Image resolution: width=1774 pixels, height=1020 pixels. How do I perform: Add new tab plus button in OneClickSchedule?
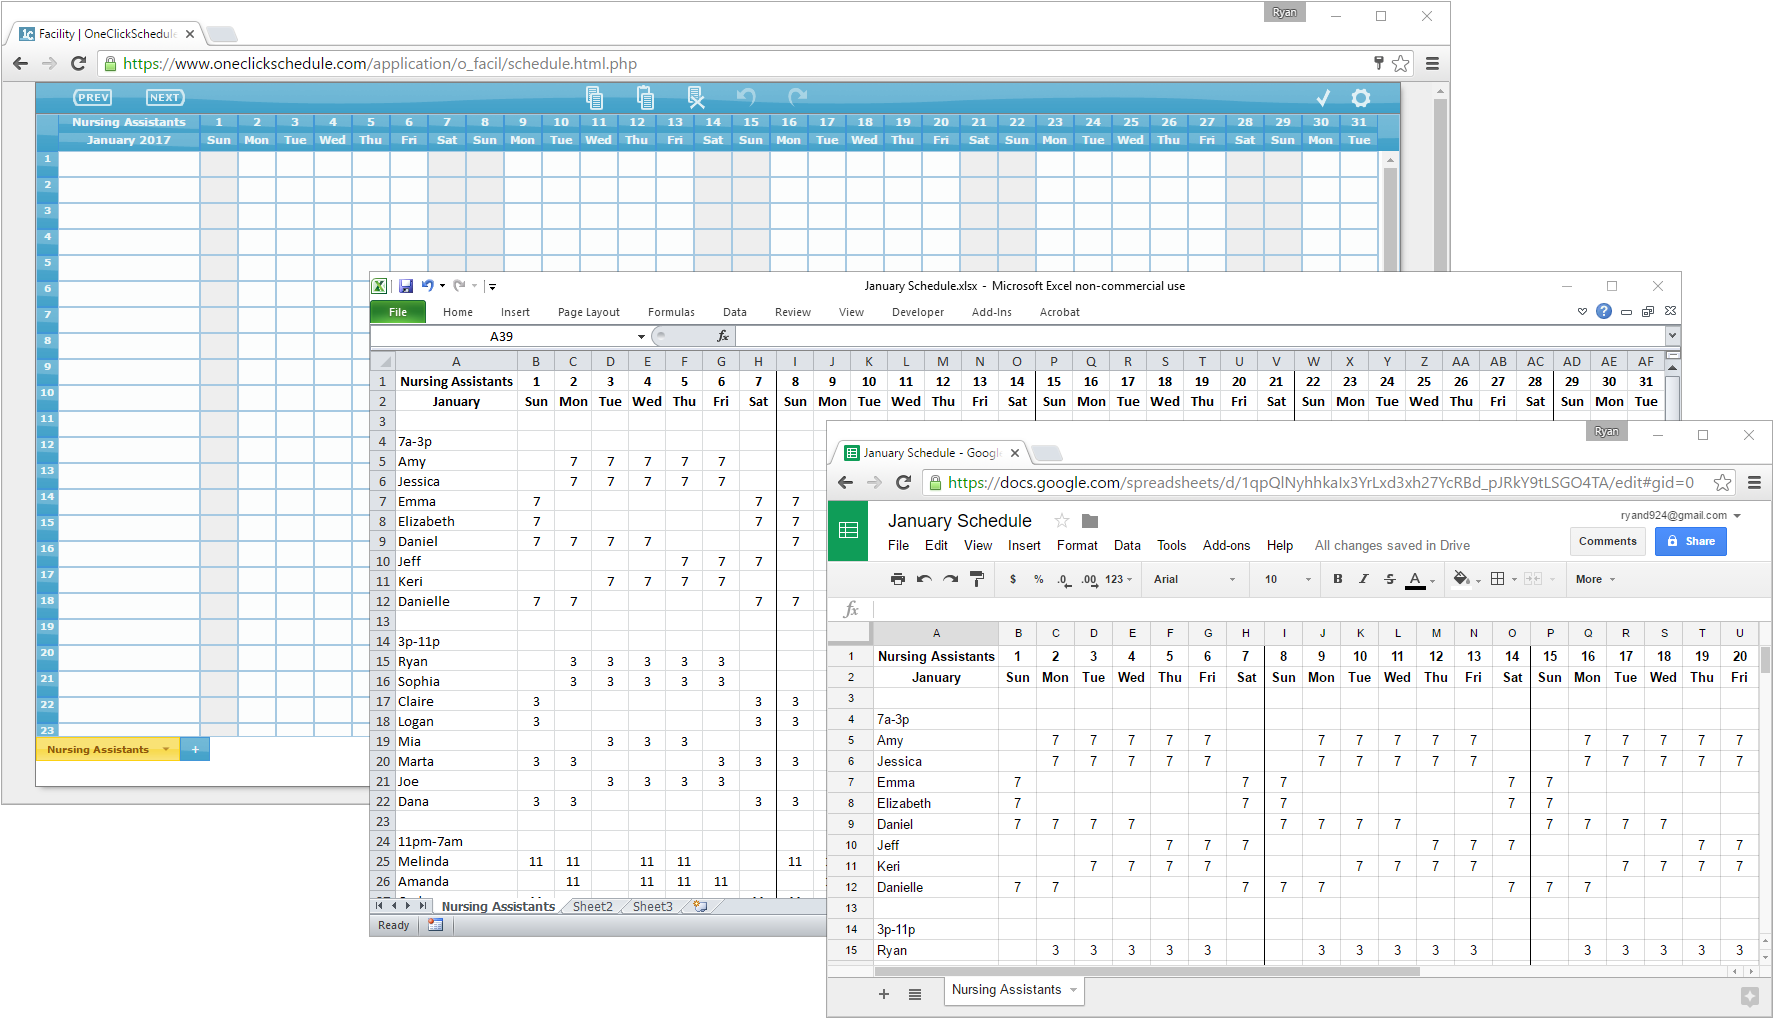[195, 749]
